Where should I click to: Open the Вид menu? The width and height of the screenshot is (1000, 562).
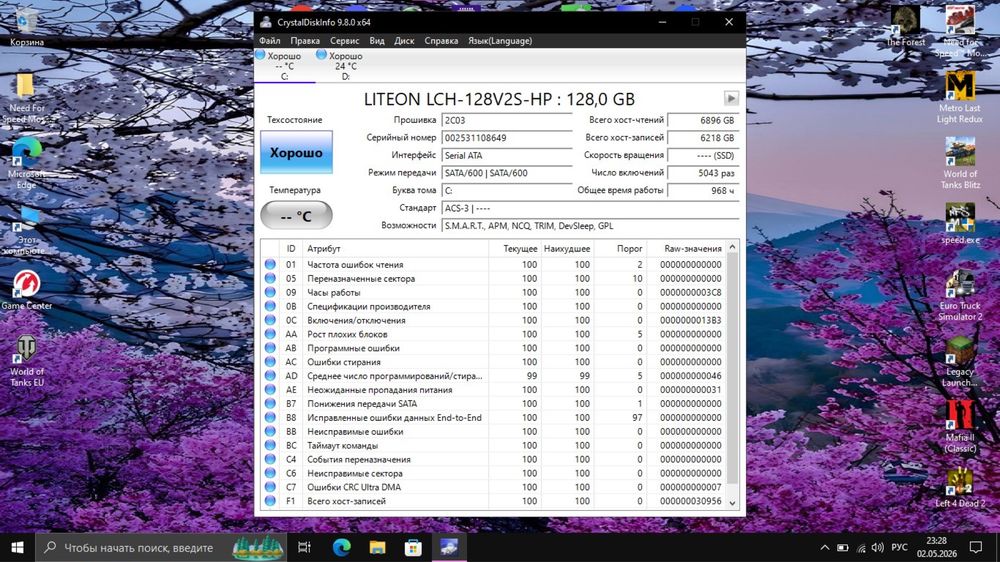pyautogui.click(x=377, y=41)
